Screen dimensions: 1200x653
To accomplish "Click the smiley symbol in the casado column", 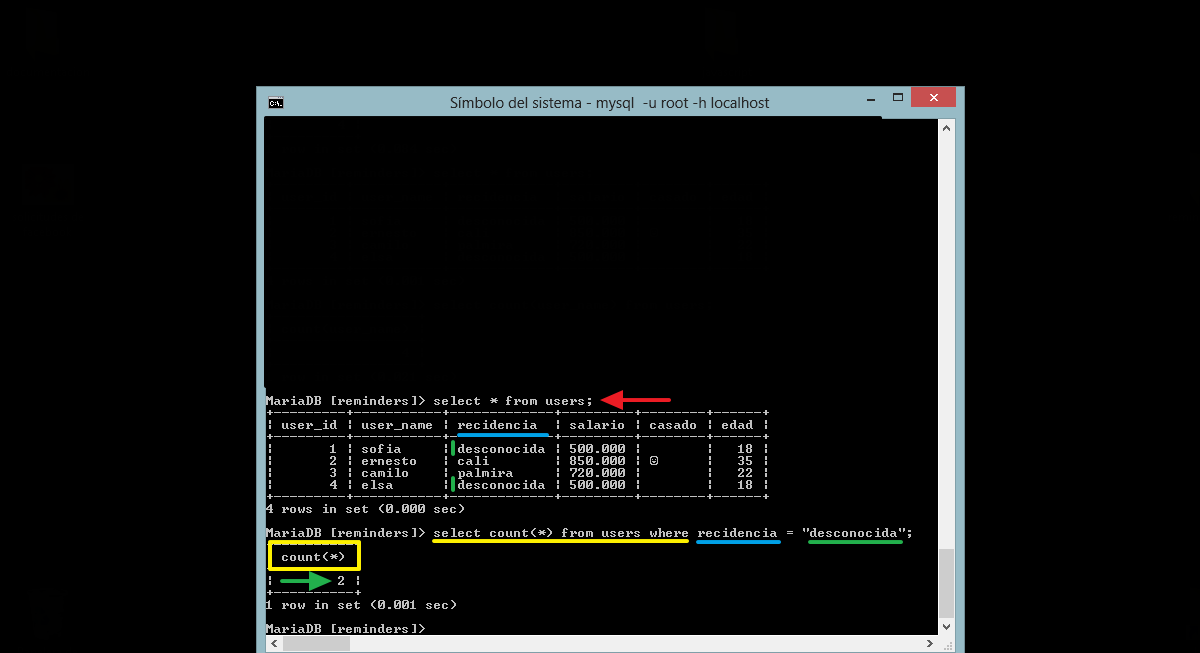I will pos(653,461).
